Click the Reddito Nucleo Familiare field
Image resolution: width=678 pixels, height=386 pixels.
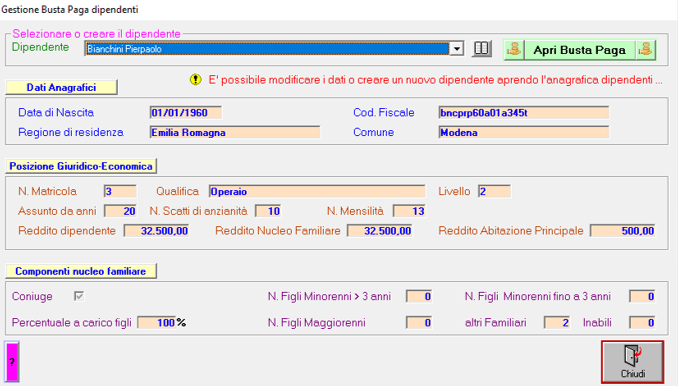point(380,231)
